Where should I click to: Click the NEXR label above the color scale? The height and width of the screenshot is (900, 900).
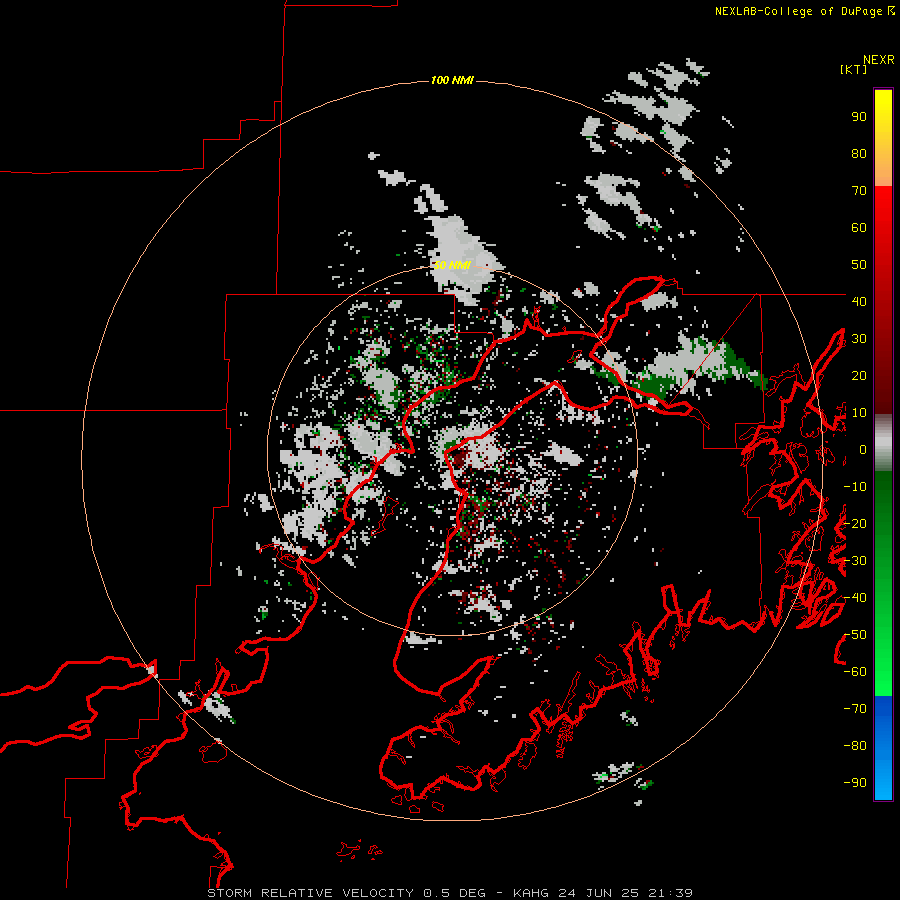pyautogui.click(x=879, y=60)
